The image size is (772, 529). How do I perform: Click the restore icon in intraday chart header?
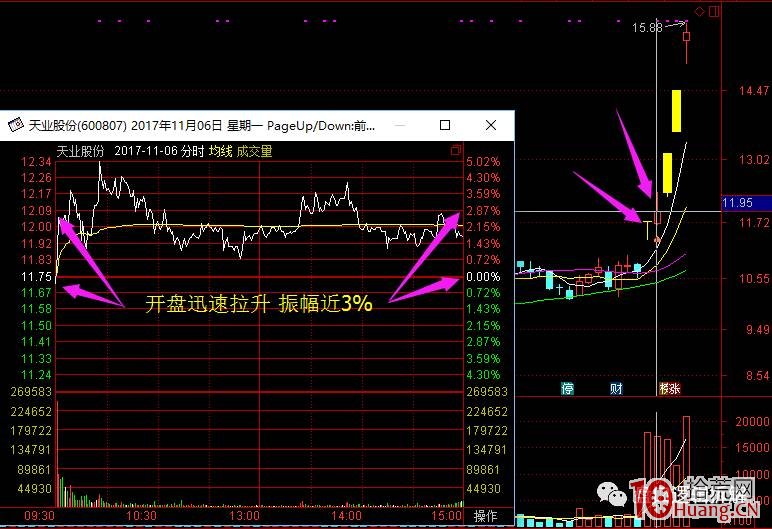(456, 151)
